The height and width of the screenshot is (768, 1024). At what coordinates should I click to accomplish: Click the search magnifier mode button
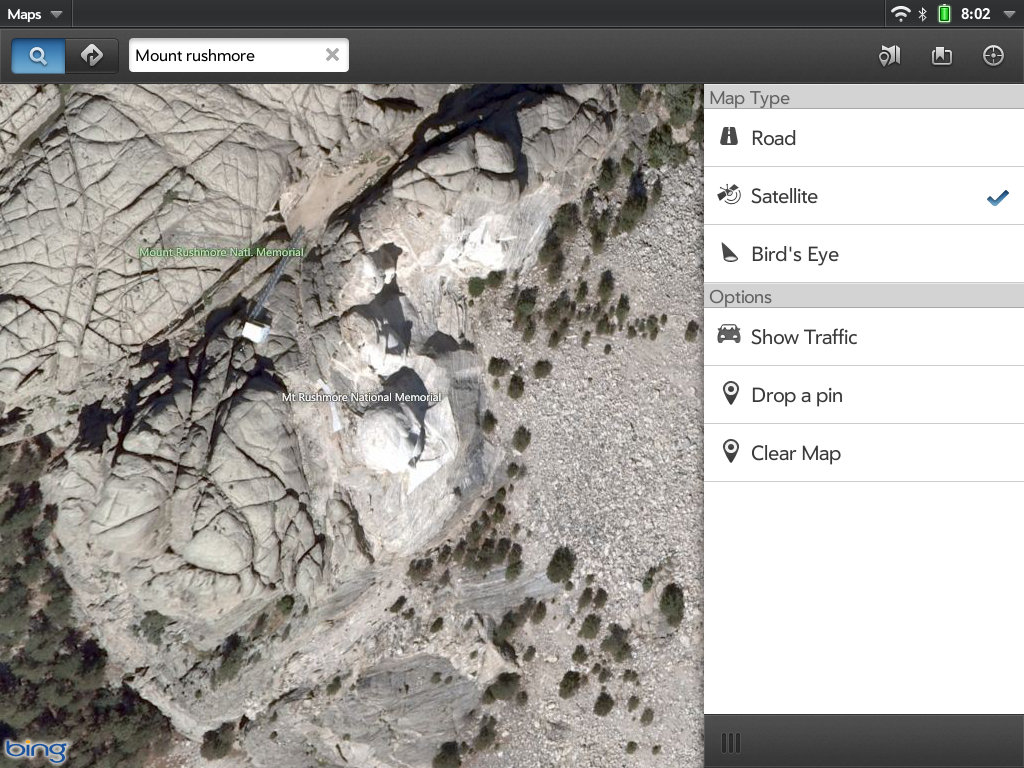coord(38,56)
